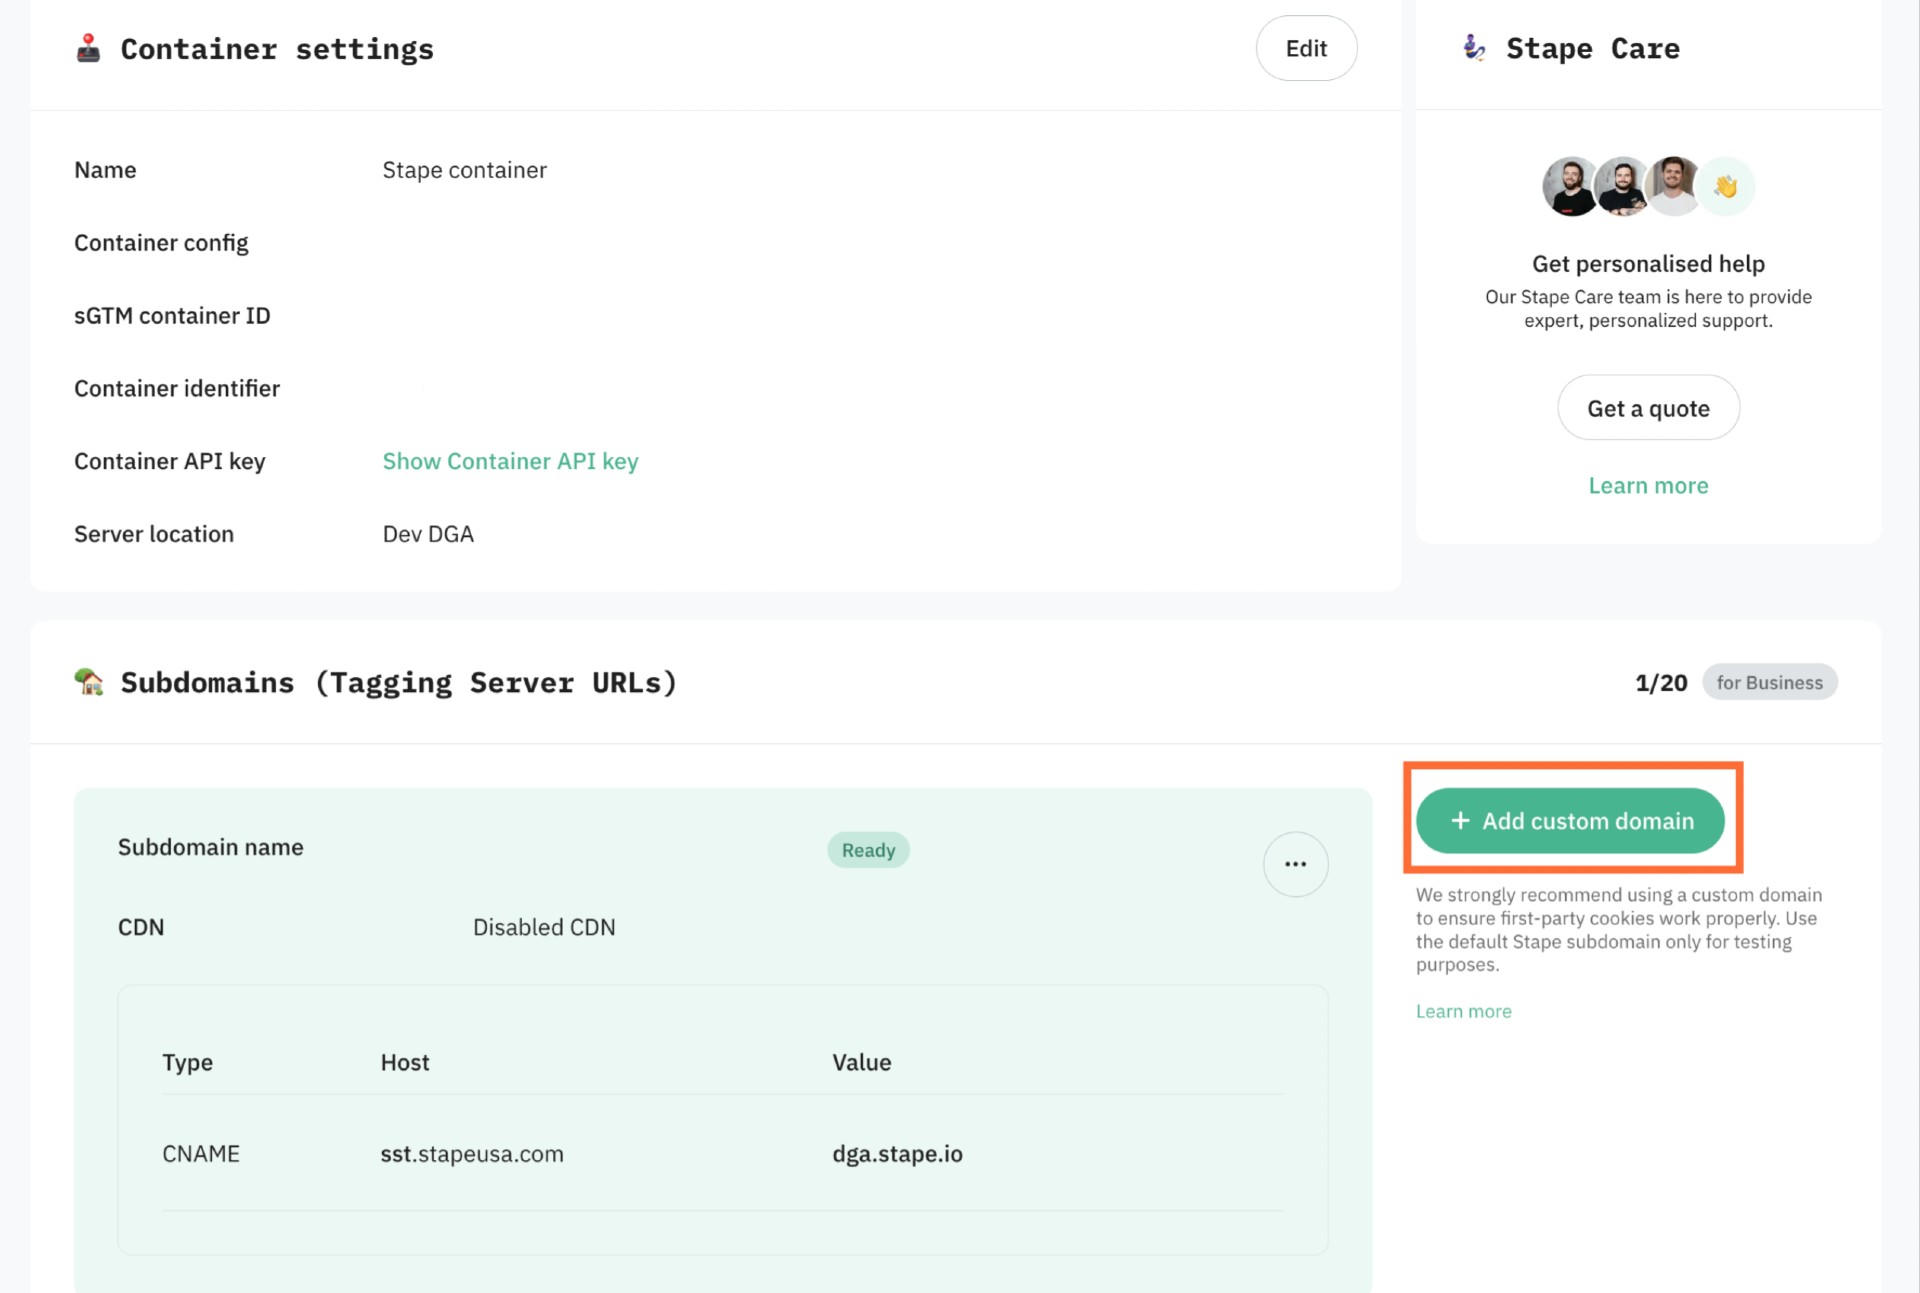
Task: Click the Stape container name value
Action: point(464,170)
